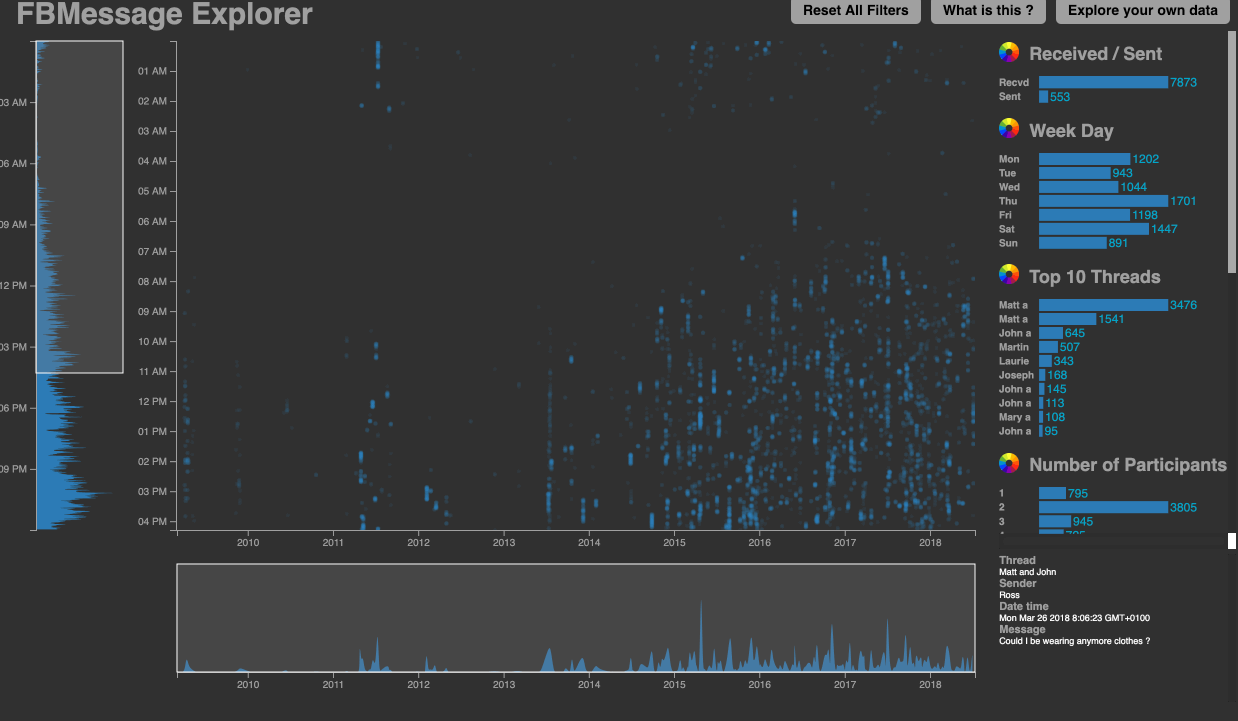This screenshot has width=1238, height=721.
Task: Click the time-of-day brush selection on left histogram
Action: [79, 207]
